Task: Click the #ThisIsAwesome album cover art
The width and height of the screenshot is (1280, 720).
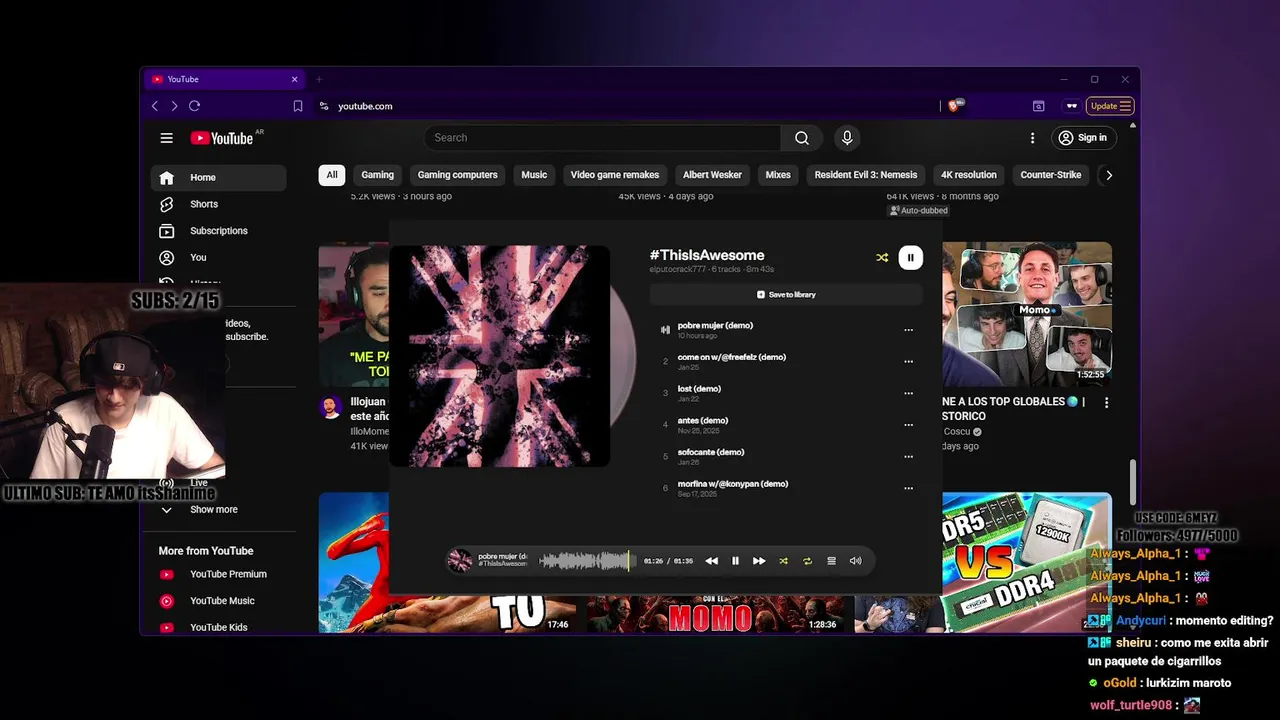Action: pyautogui.click(x=499, y=356)
